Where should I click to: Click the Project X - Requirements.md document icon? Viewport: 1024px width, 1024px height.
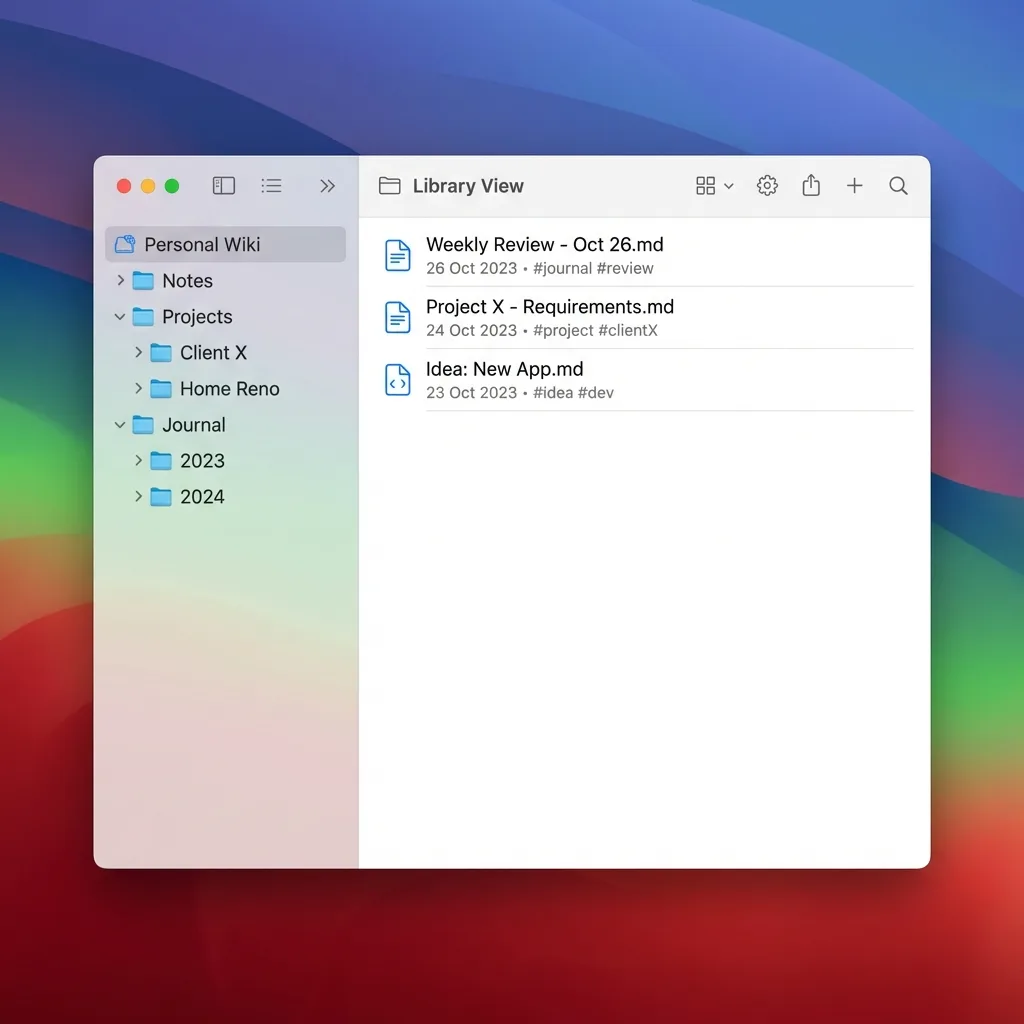coord(398,318)
